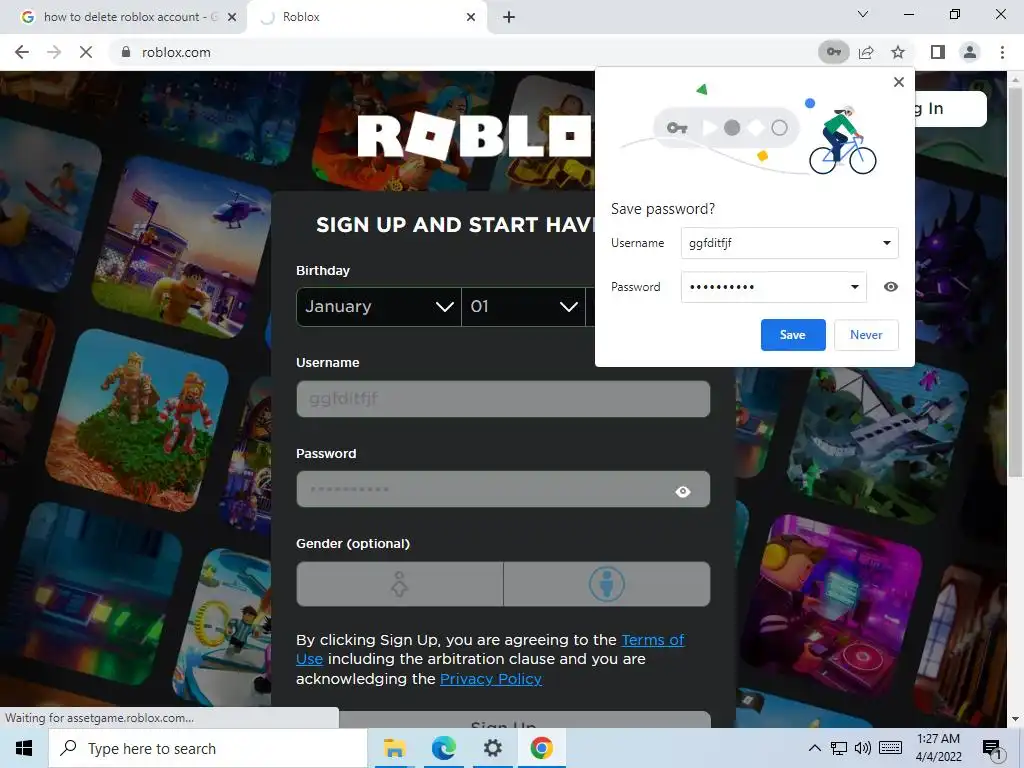Click the Log In button at top right
Viewport: 1024px width, 768px height.
[x=950, y=108]
